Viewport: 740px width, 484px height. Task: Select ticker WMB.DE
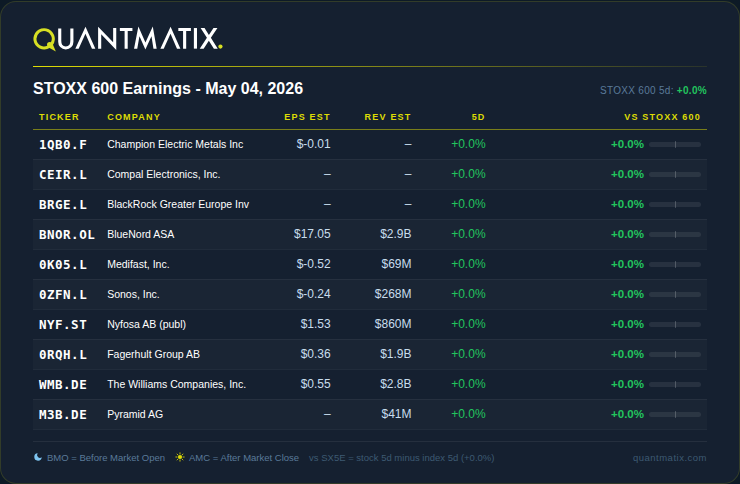coord(63,385)
